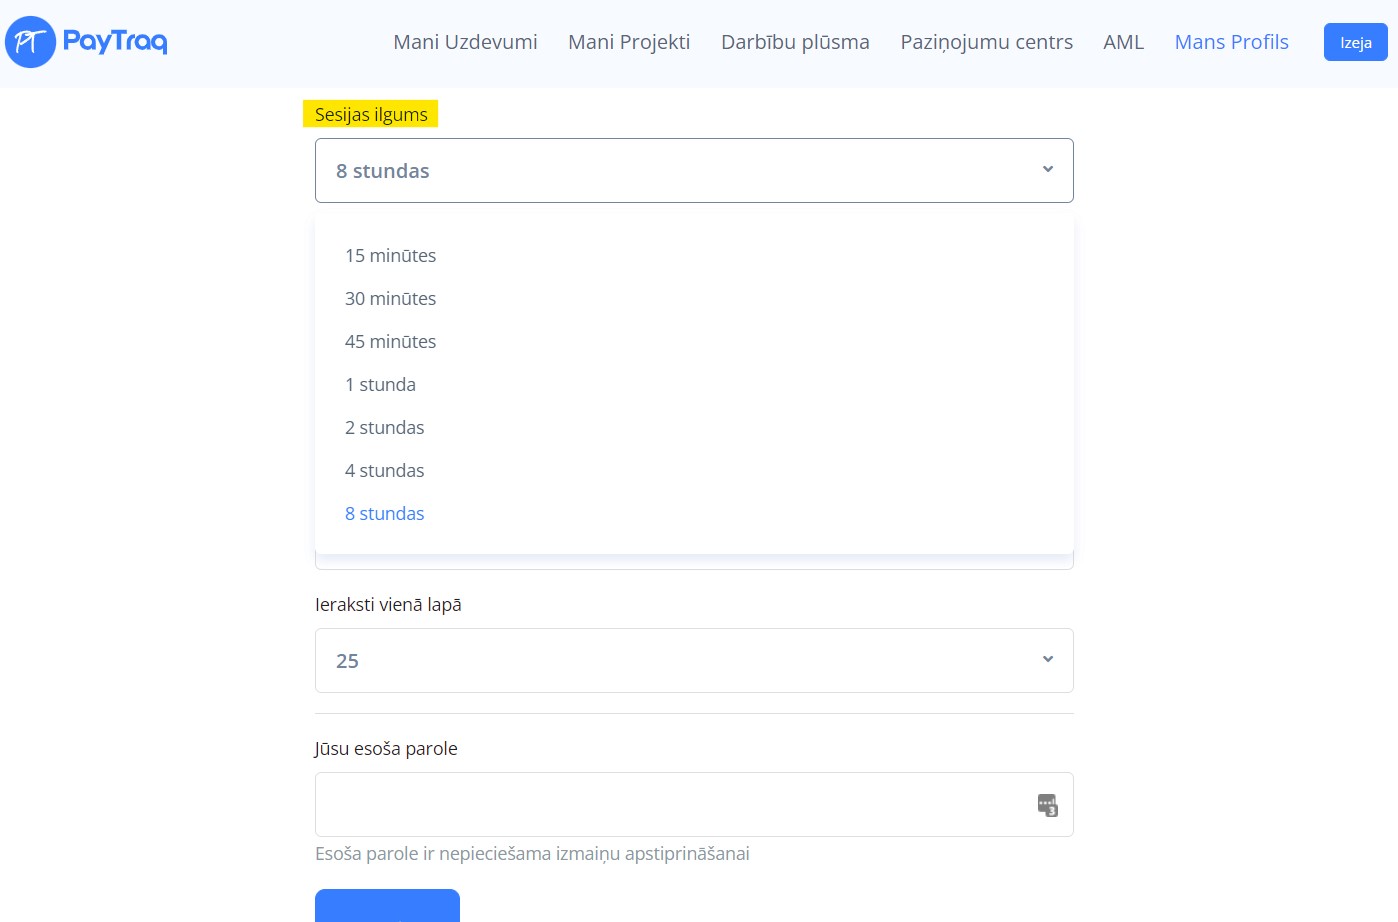Click the password manager icon in the password field
1398x922 pixels.
tap(1047, 805)
